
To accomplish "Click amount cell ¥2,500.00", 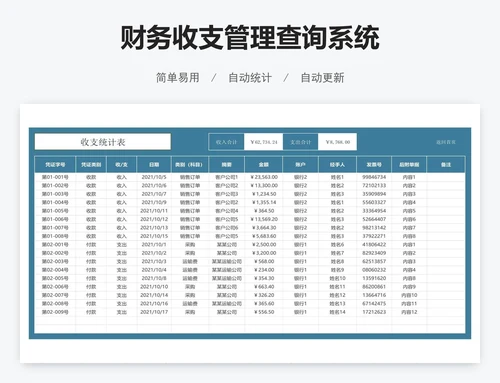I will (264, 244).
